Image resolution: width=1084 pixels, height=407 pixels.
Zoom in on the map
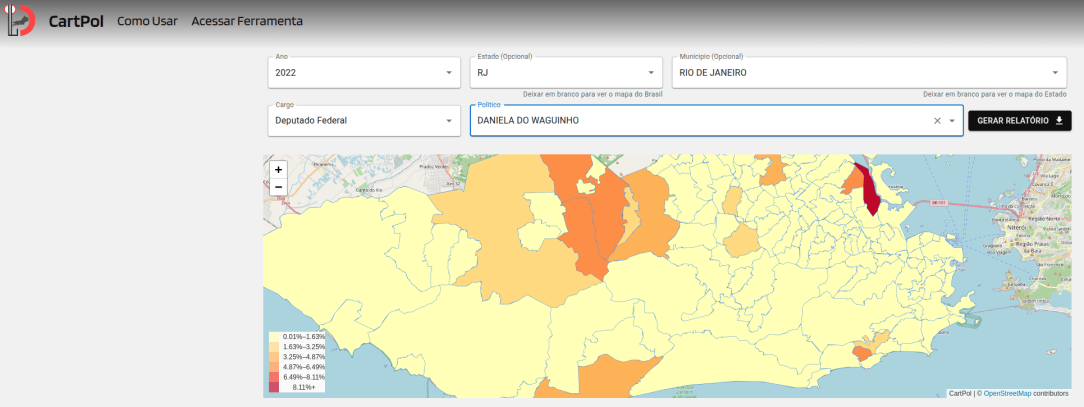pos(278,170)
